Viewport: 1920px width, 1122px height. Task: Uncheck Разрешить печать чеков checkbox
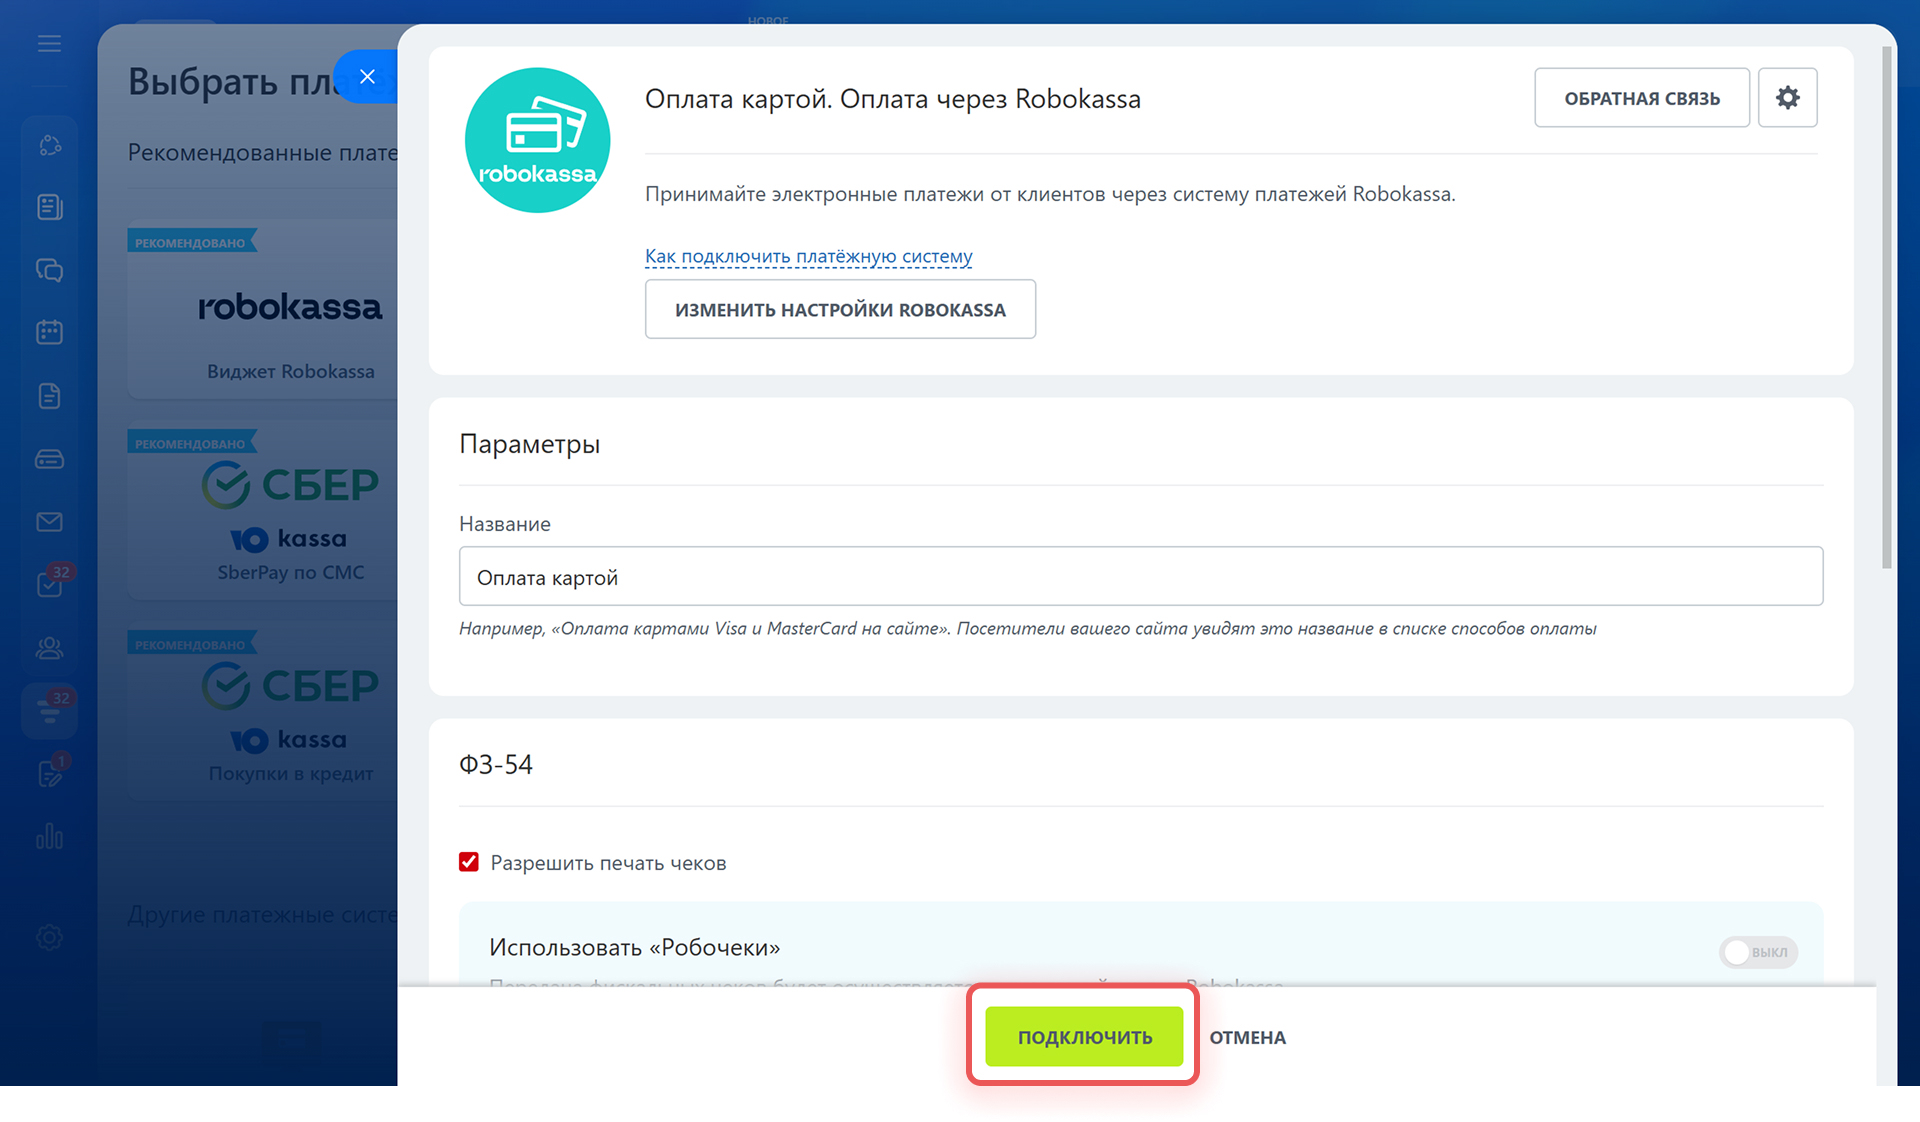pyautogui.click(x=469, y=862)
